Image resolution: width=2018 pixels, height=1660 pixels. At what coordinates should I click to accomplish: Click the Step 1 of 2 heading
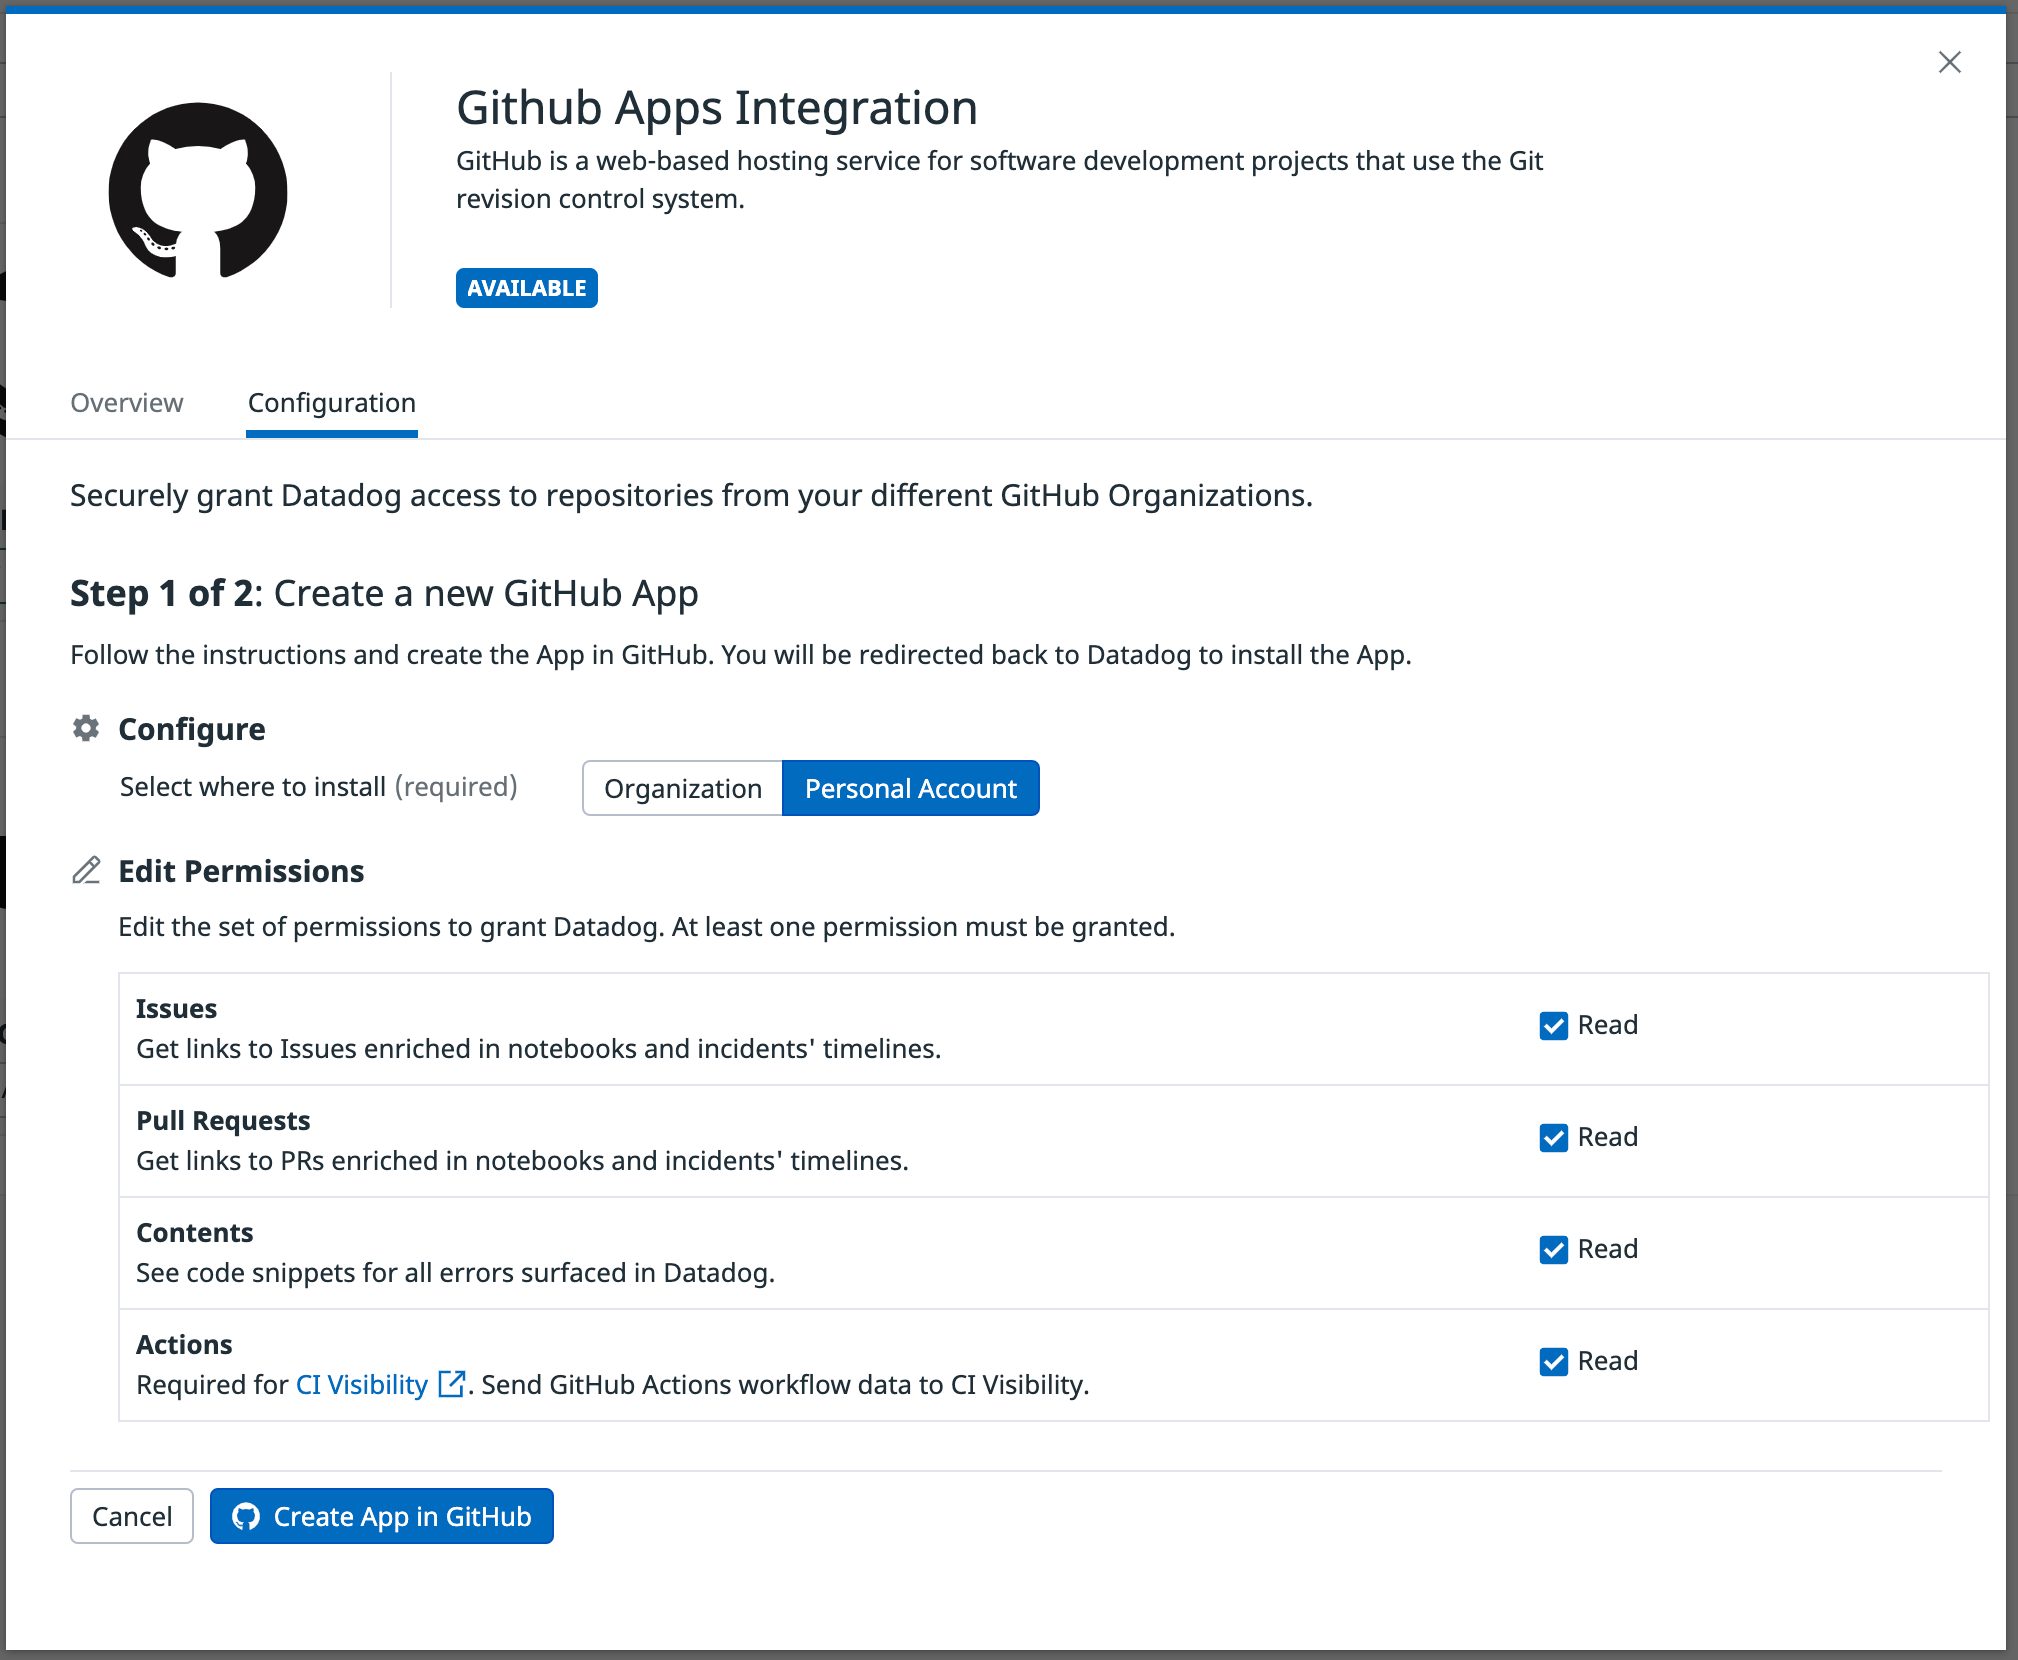point(384,593)
